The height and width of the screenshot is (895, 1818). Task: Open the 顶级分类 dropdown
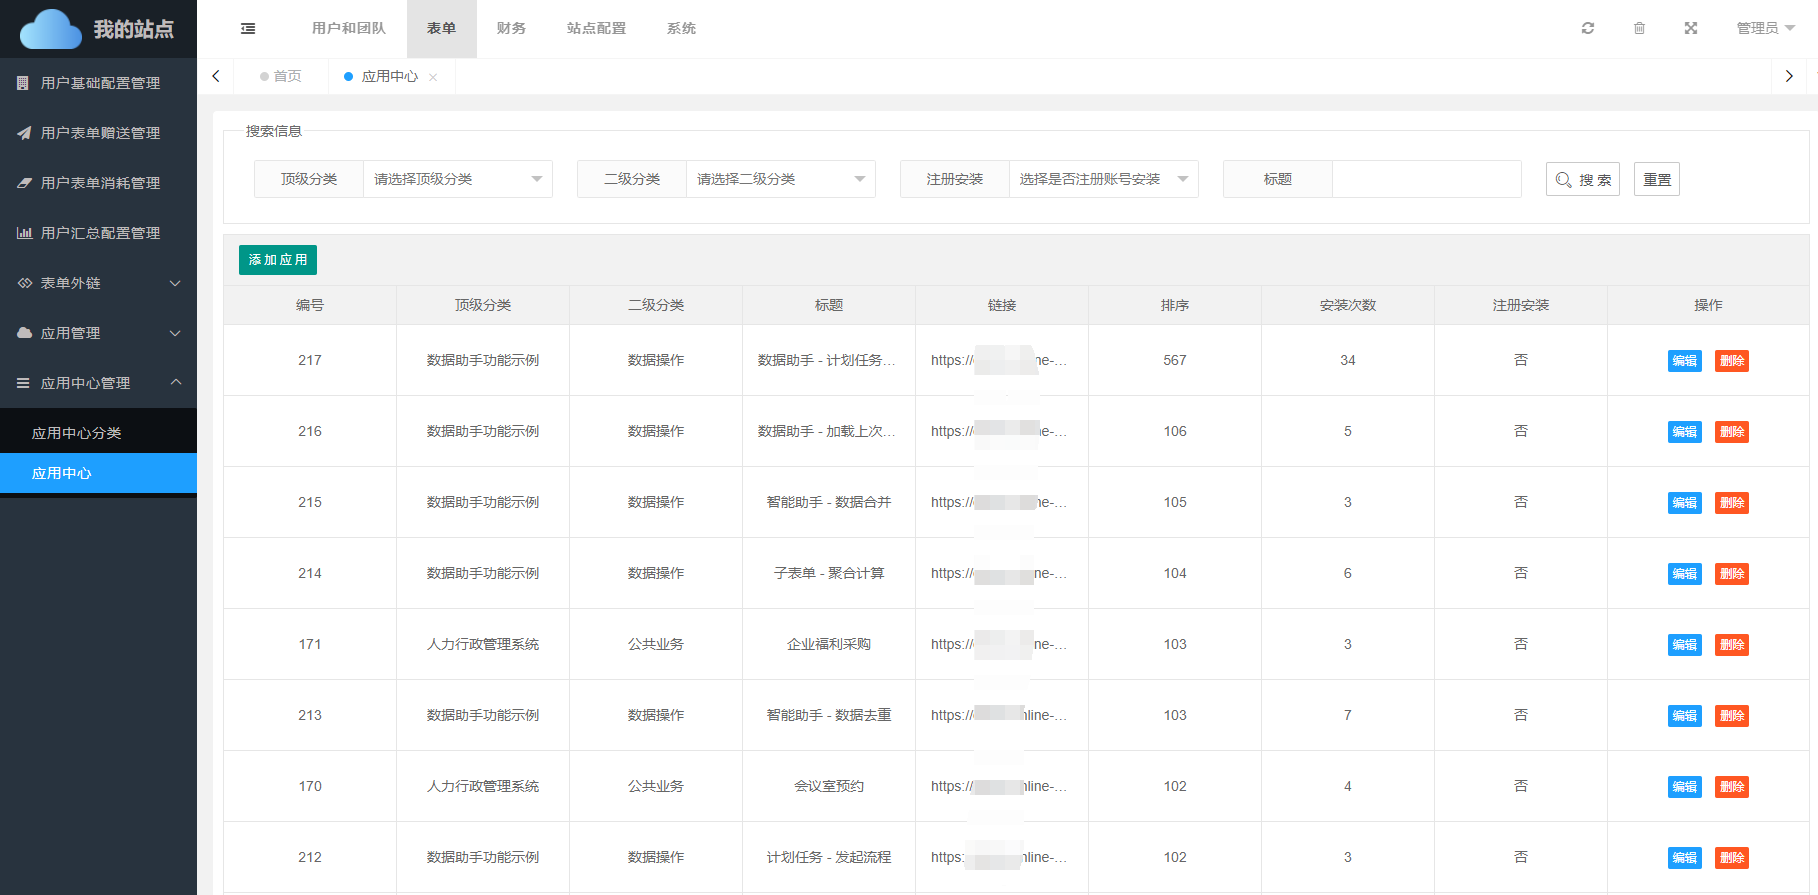[457, 179]
